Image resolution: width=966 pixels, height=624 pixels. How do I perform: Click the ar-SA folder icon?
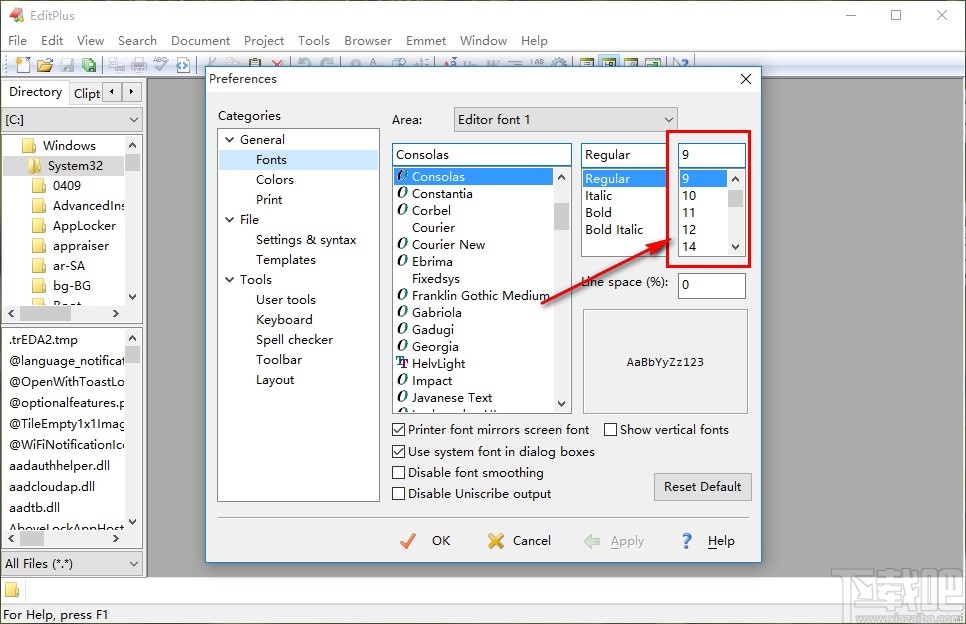coord(39,265)
